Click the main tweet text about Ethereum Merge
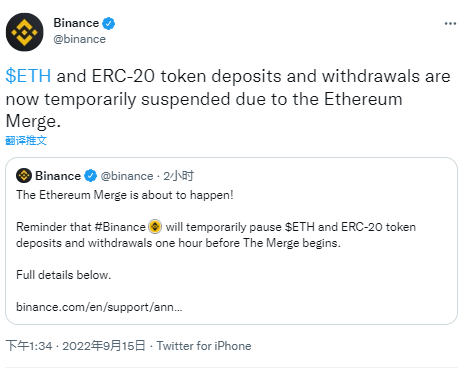 point(228,98)
